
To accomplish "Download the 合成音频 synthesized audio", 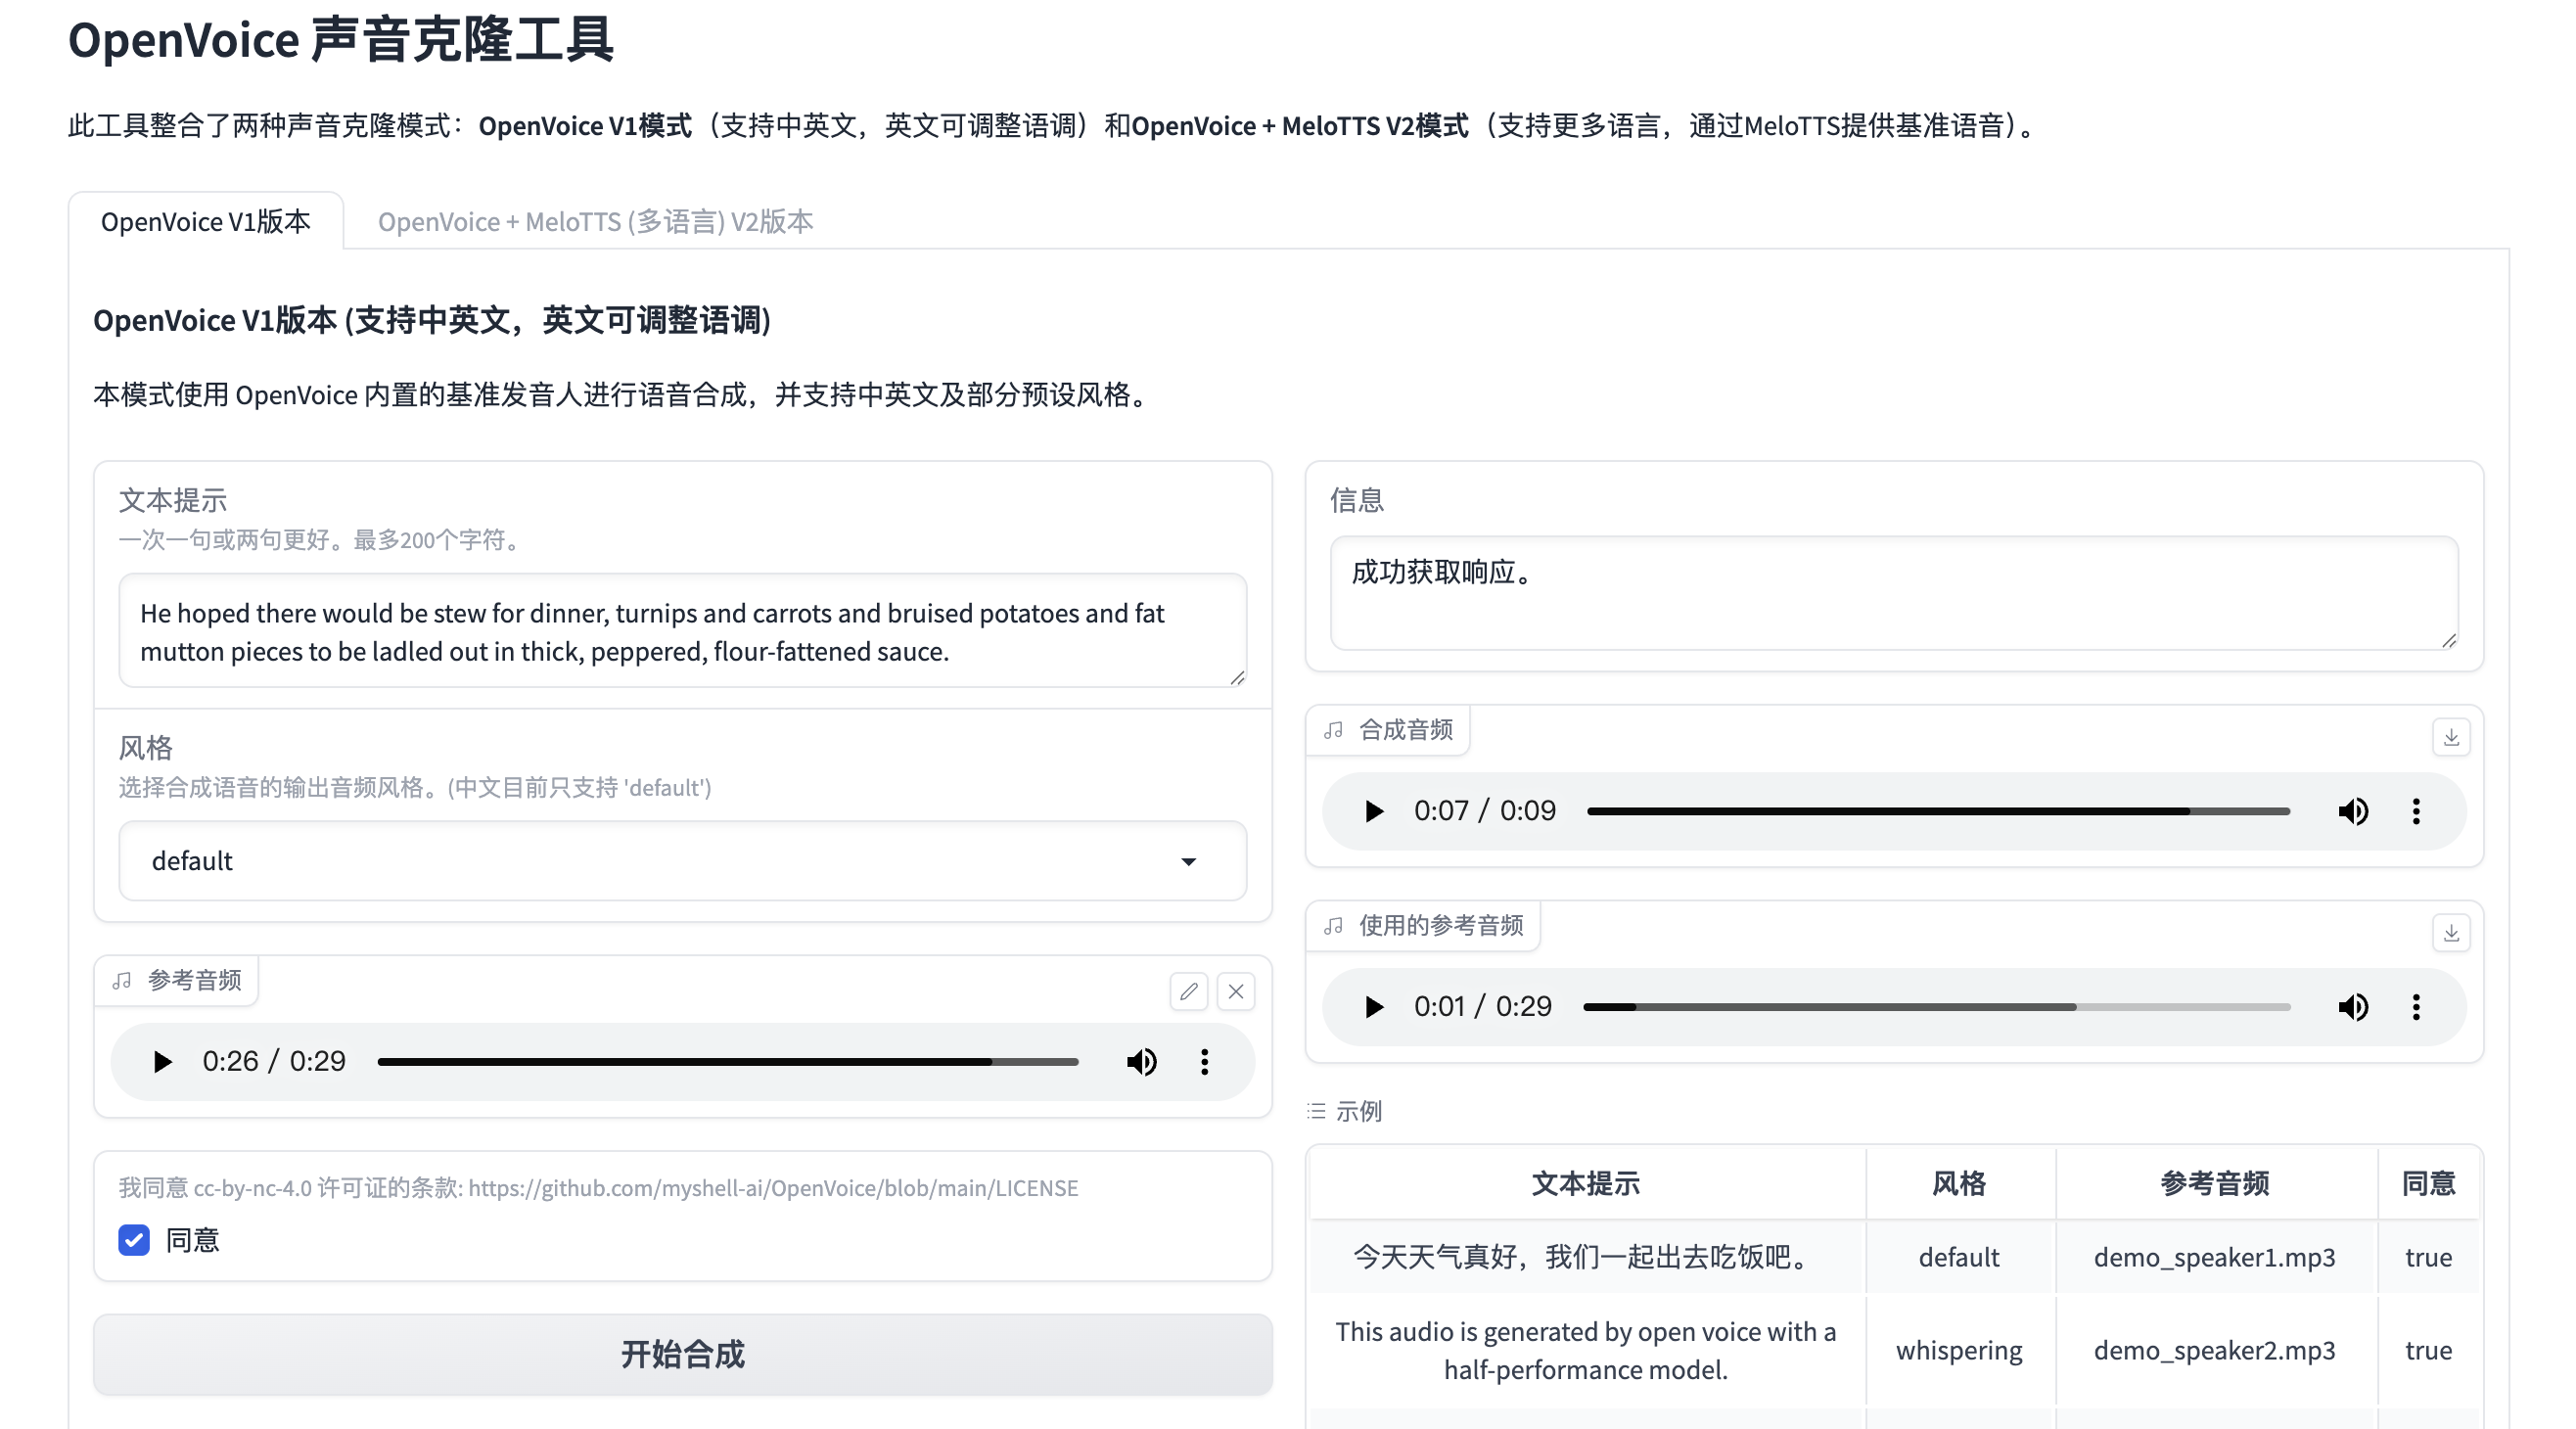I will (x=2451, y=737).
